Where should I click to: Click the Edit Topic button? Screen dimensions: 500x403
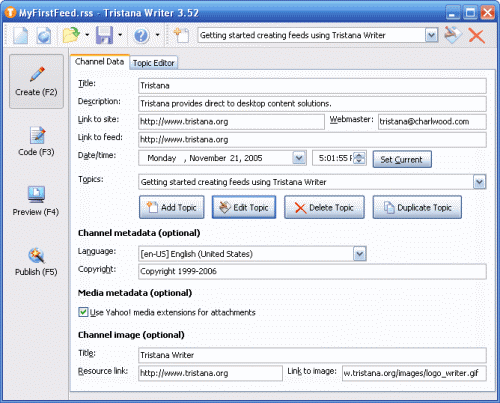point(244,207)
